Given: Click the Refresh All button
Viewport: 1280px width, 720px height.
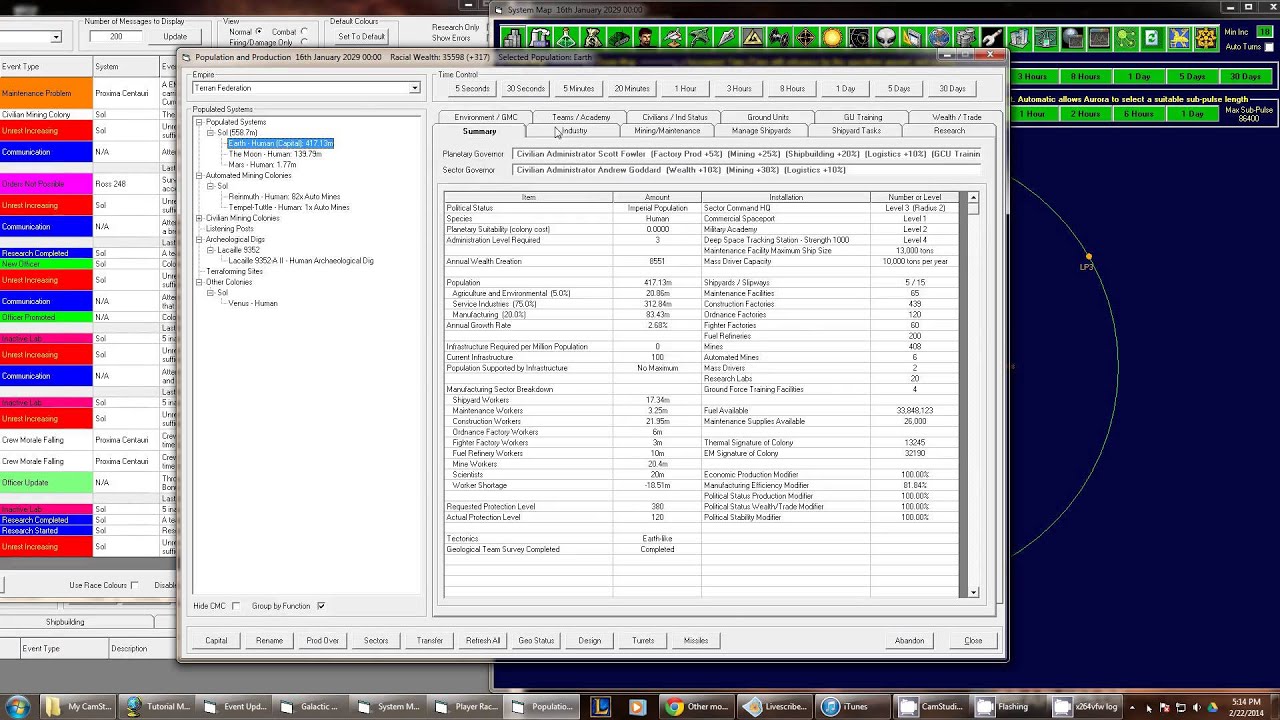Looking at the screenshot, I should (483, 640).
